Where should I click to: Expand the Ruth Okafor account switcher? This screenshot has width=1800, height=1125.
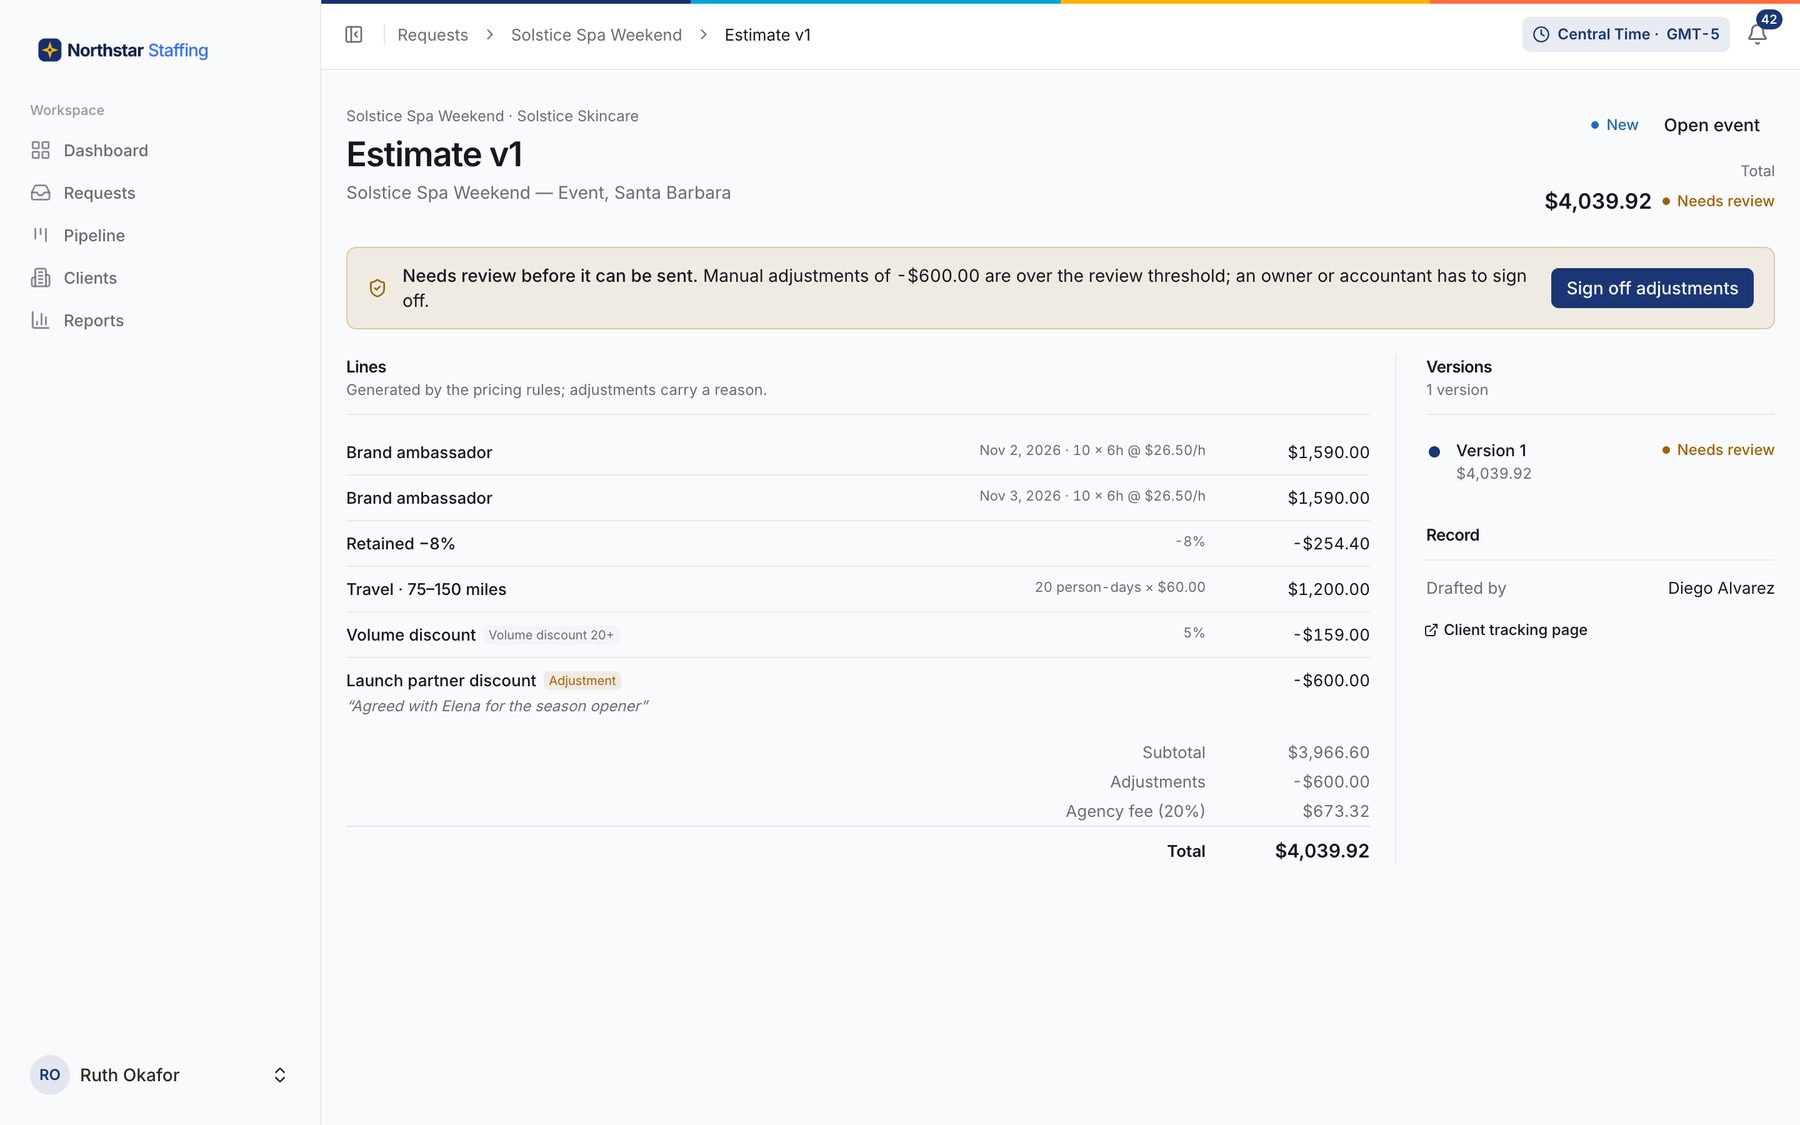pyautogui.click(x=280, y=1075)
